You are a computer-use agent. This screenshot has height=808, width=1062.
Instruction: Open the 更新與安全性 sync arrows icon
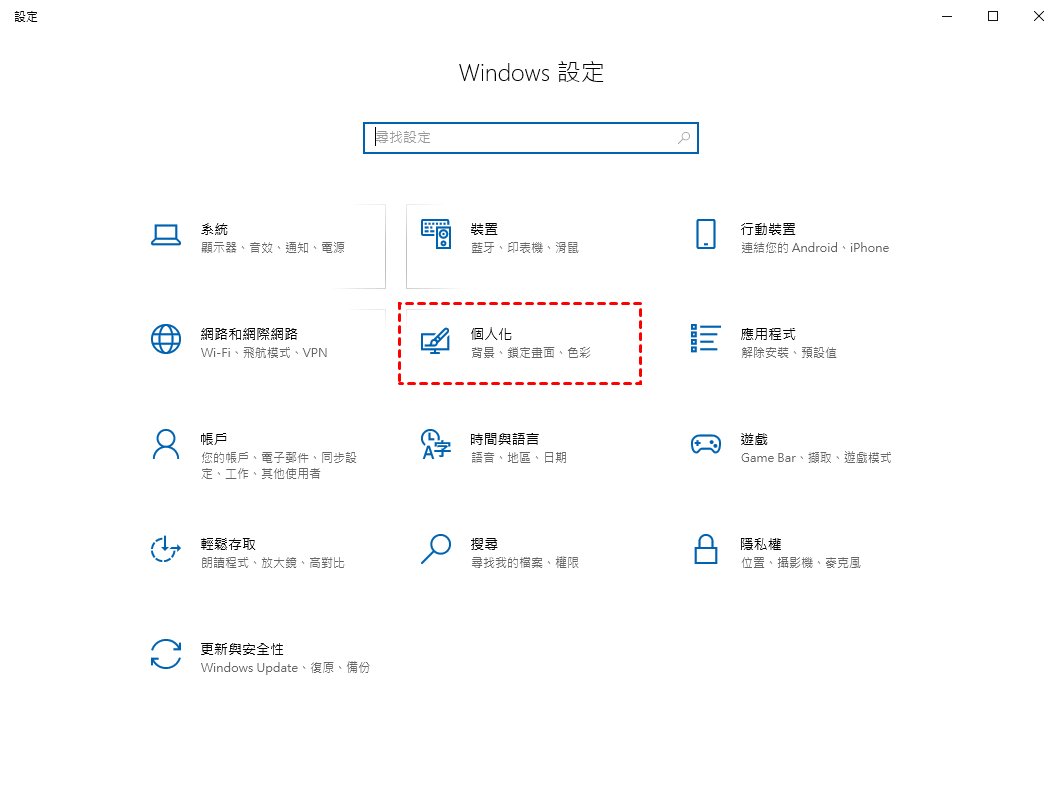click(x=166, y=654)
